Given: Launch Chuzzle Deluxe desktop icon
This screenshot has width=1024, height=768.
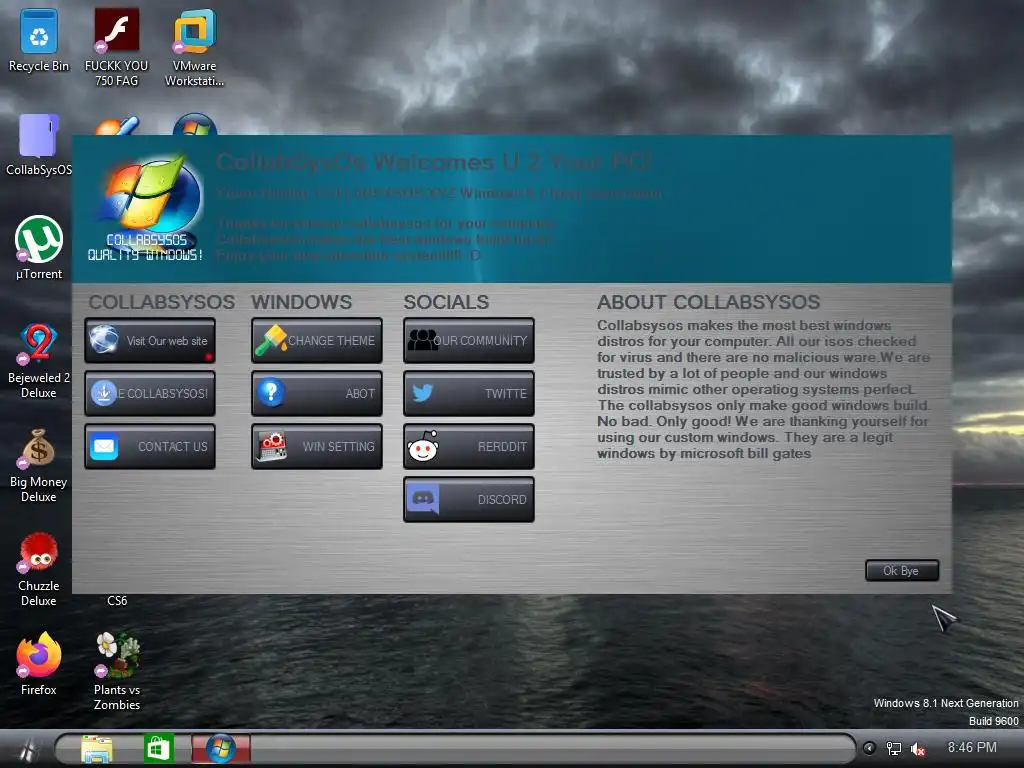Looking at the screenshot, I should [x=39, y=569].
